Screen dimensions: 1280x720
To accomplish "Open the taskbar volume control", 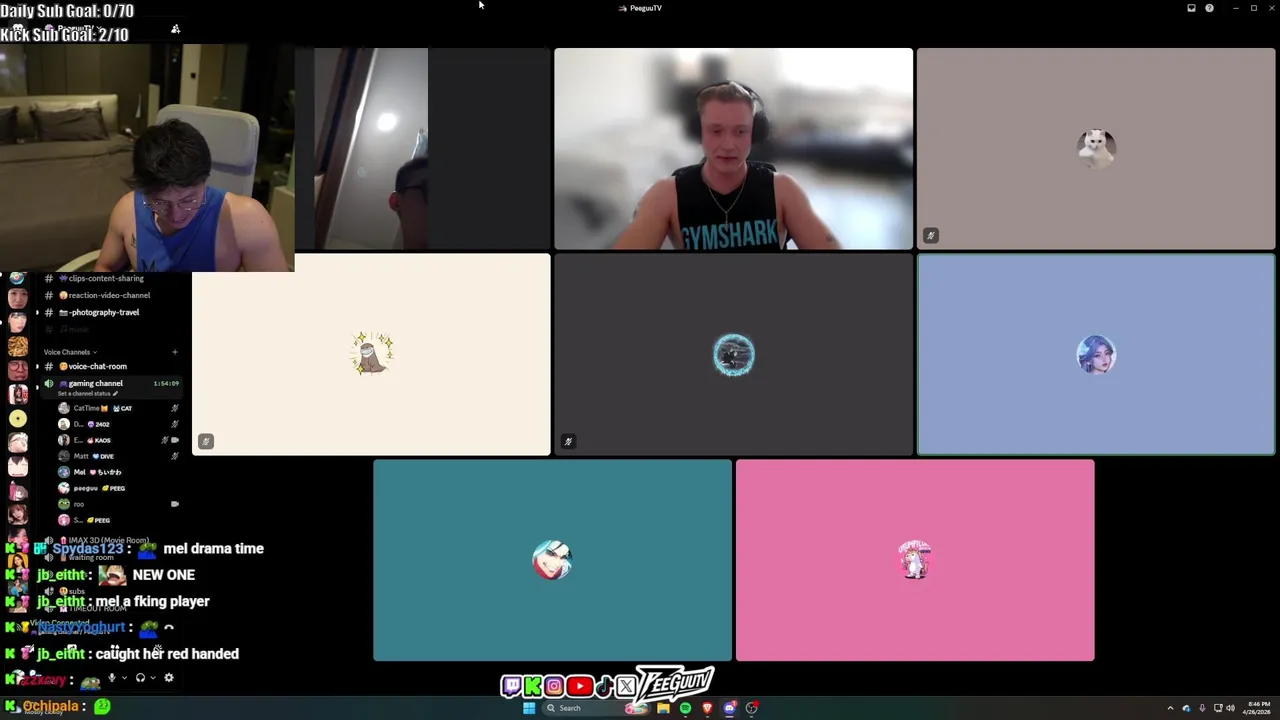I will [x=1230, y=708].
